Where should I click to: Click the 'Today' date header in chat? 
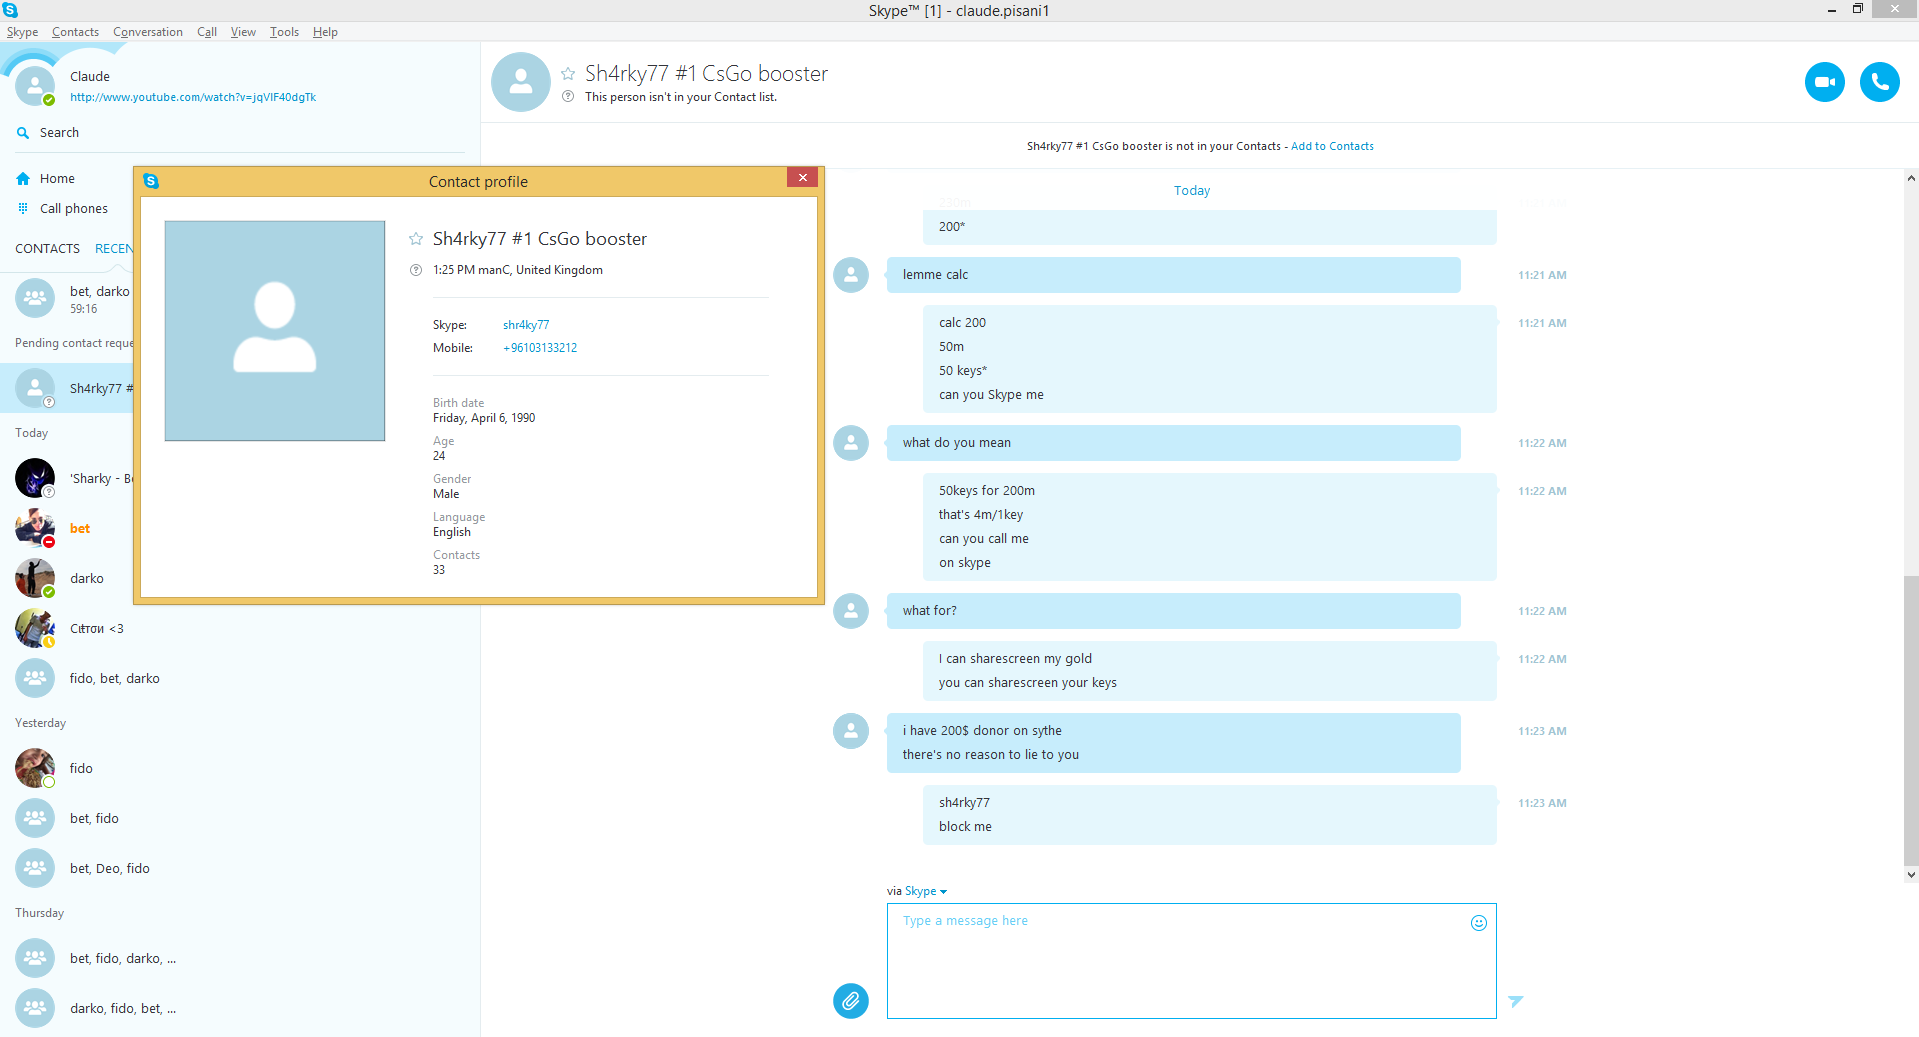coord(1192,191)
